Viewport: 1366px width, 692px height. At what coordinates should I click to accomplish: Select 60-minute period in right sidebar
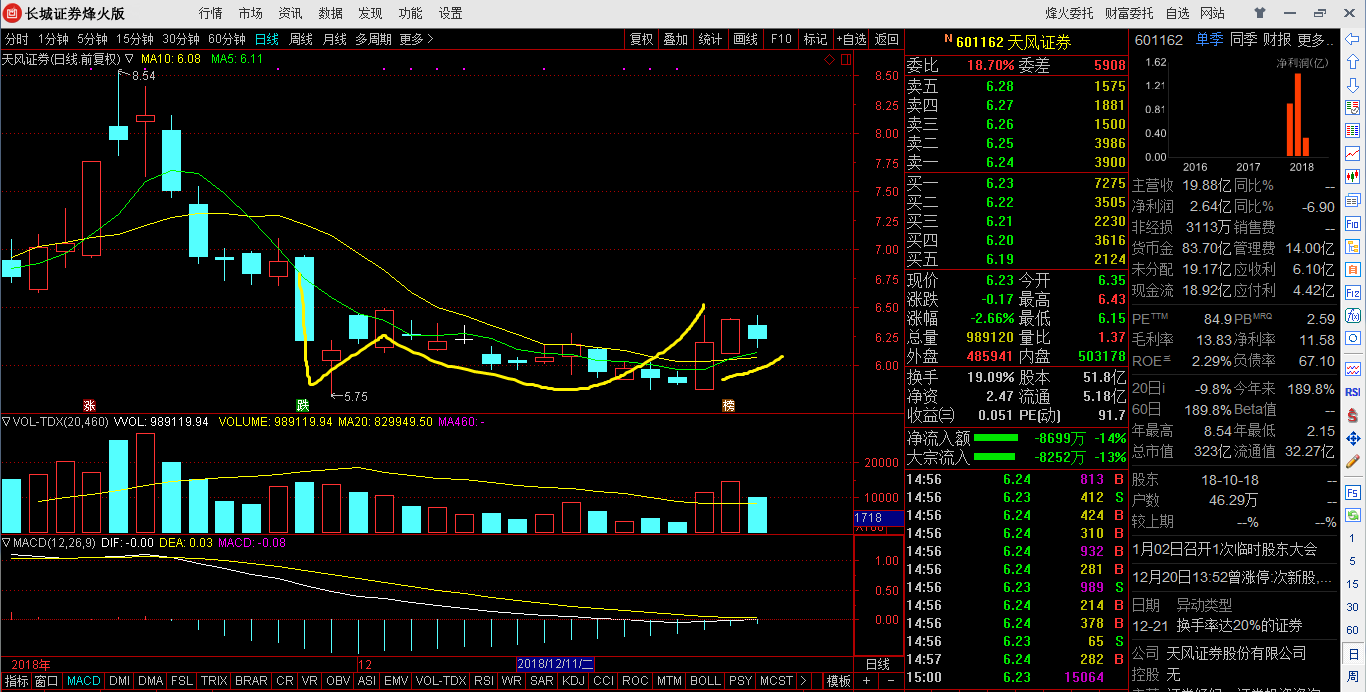[1353, 630]
